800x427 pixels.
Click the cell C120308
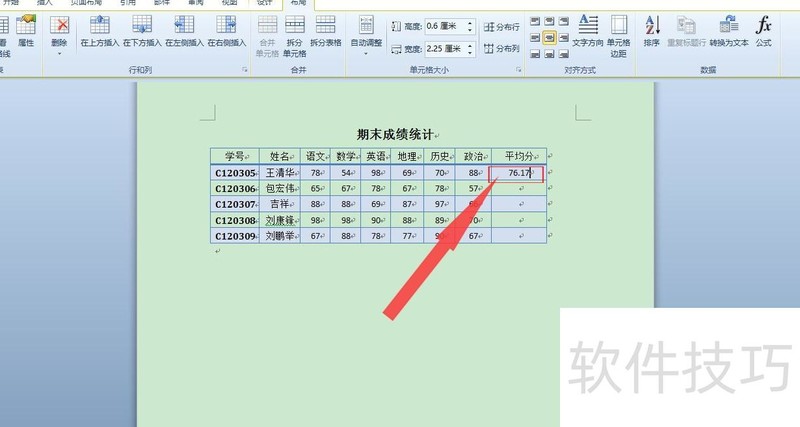[235, 220]
